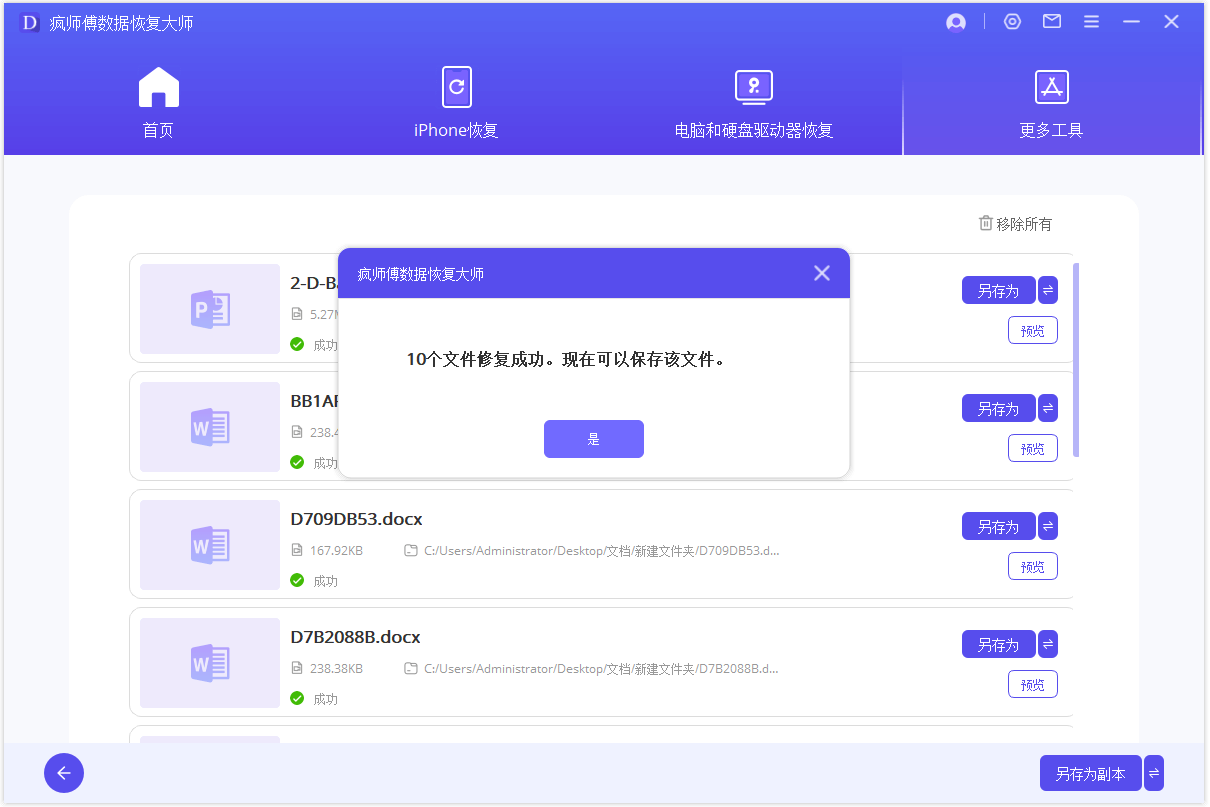Click swap-arrows icon in the D709DB53.docx row
The width and height of the screenshot is (1210, 807).
(1048, 526)
